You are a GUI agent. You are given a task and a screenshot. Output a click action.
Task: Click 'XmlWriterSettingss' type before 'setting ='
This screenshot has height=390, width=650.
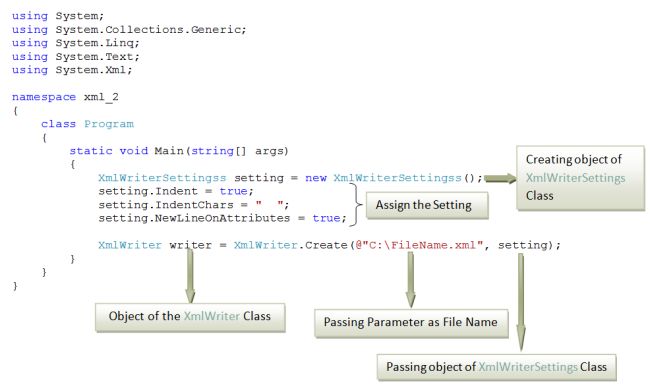(162, 178)
